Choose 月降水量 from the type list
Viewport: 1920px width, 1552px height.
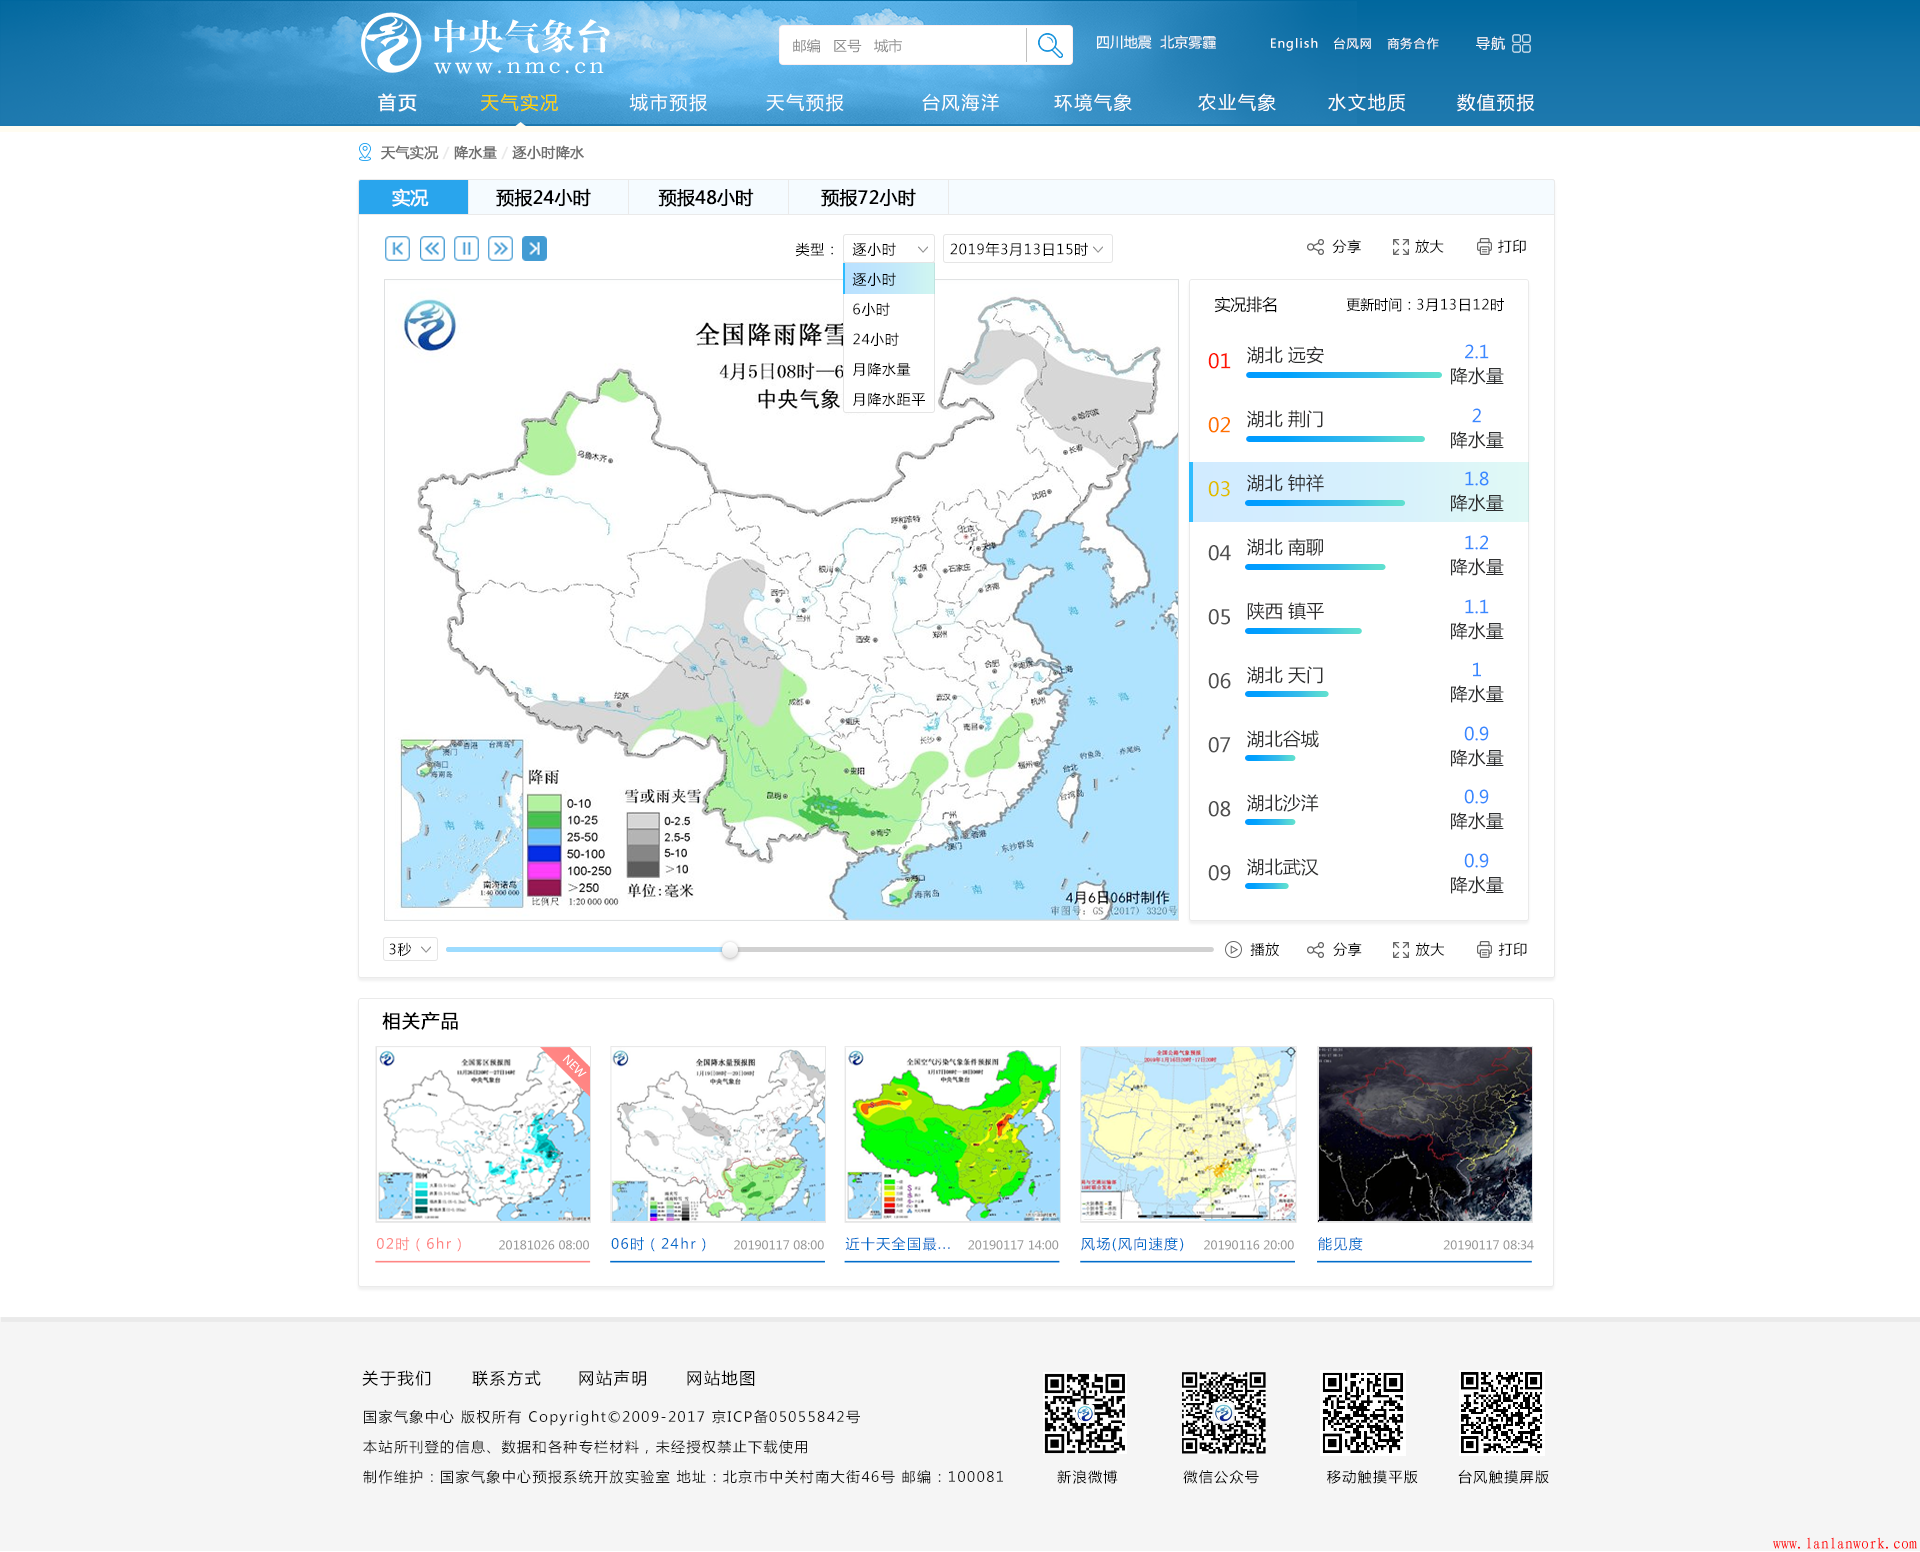881,370
